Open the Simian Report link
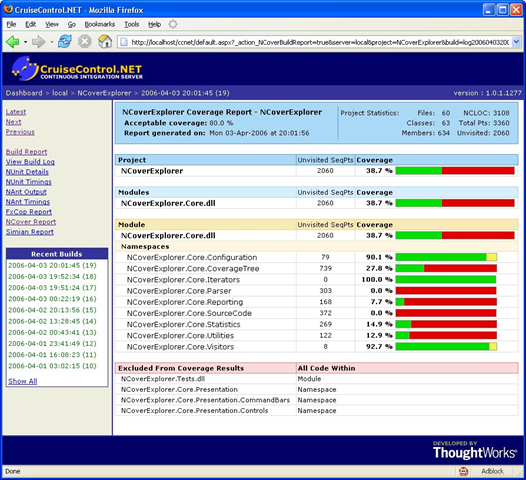Screen dimensions: 526x480 point(30,232)
